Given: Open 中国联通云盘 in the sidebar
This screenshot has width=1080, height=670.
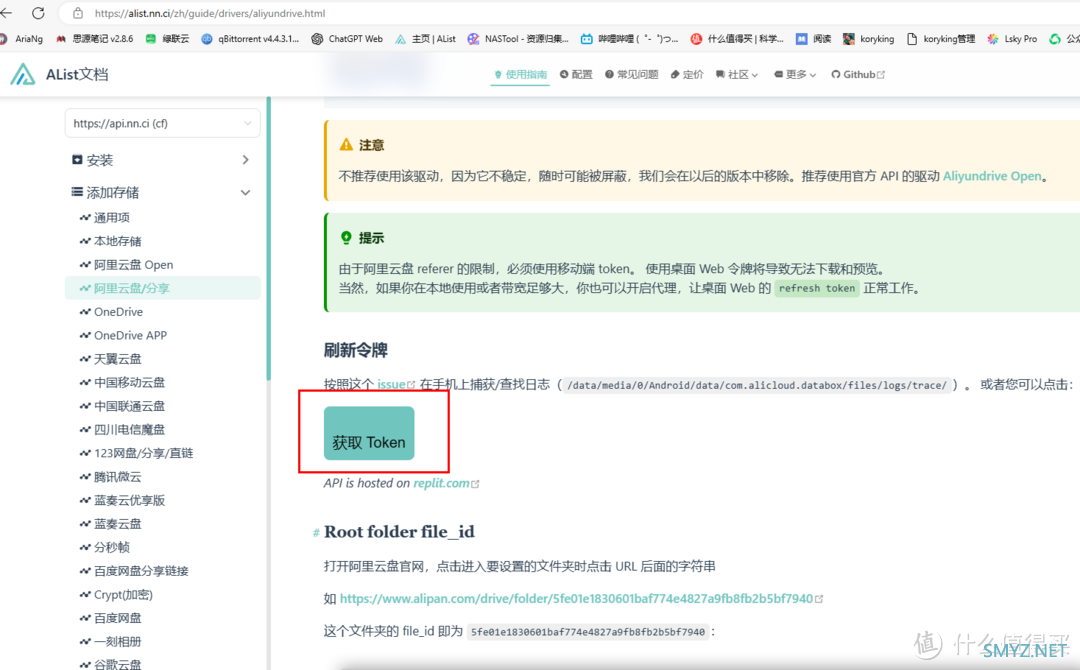Looking at the screenshot, I should [x=122, y=406].
